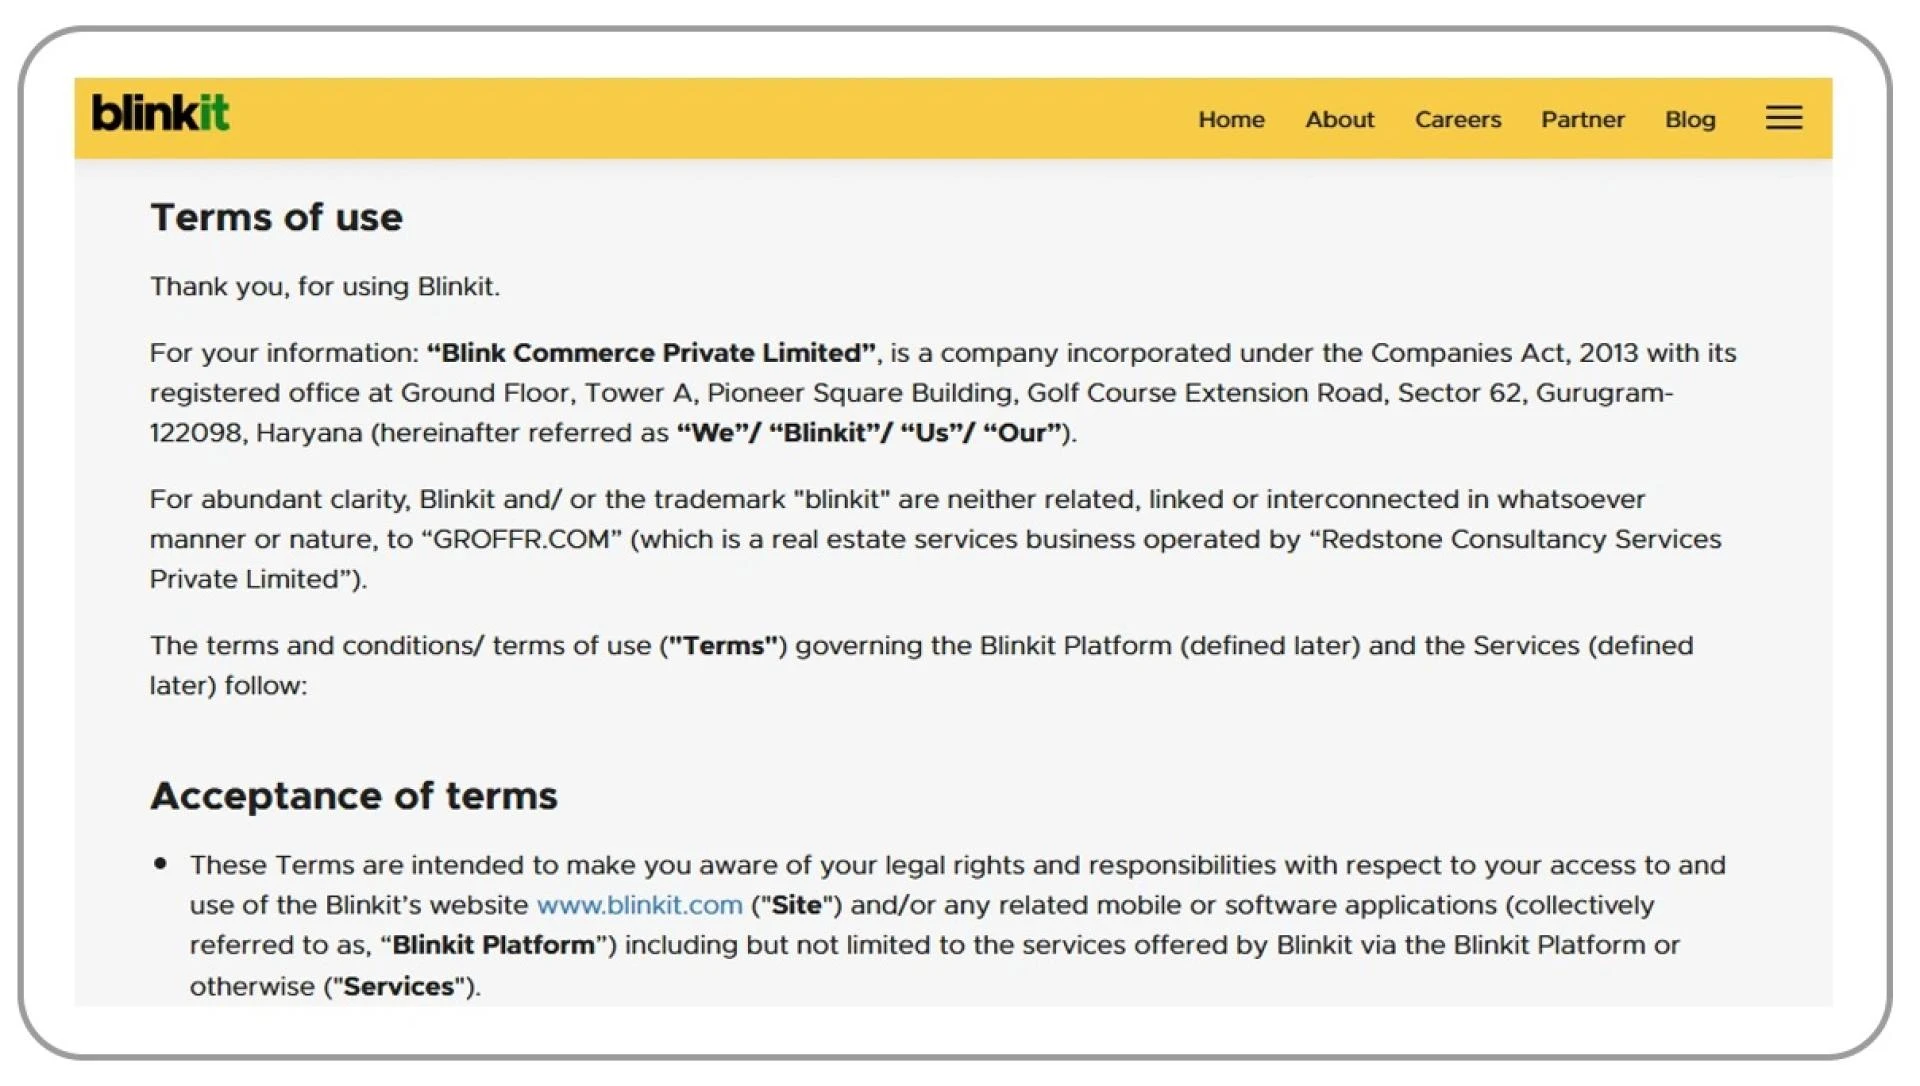Open the hamburger navigation menu
The width and height of the screenshot is (1920, 1086).
pos(1783,118)
